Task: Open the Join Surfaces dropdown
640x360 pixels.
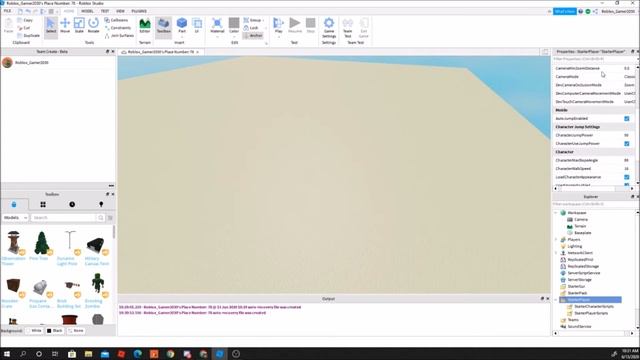Action: pyautogui.click(x=120, y=36)
